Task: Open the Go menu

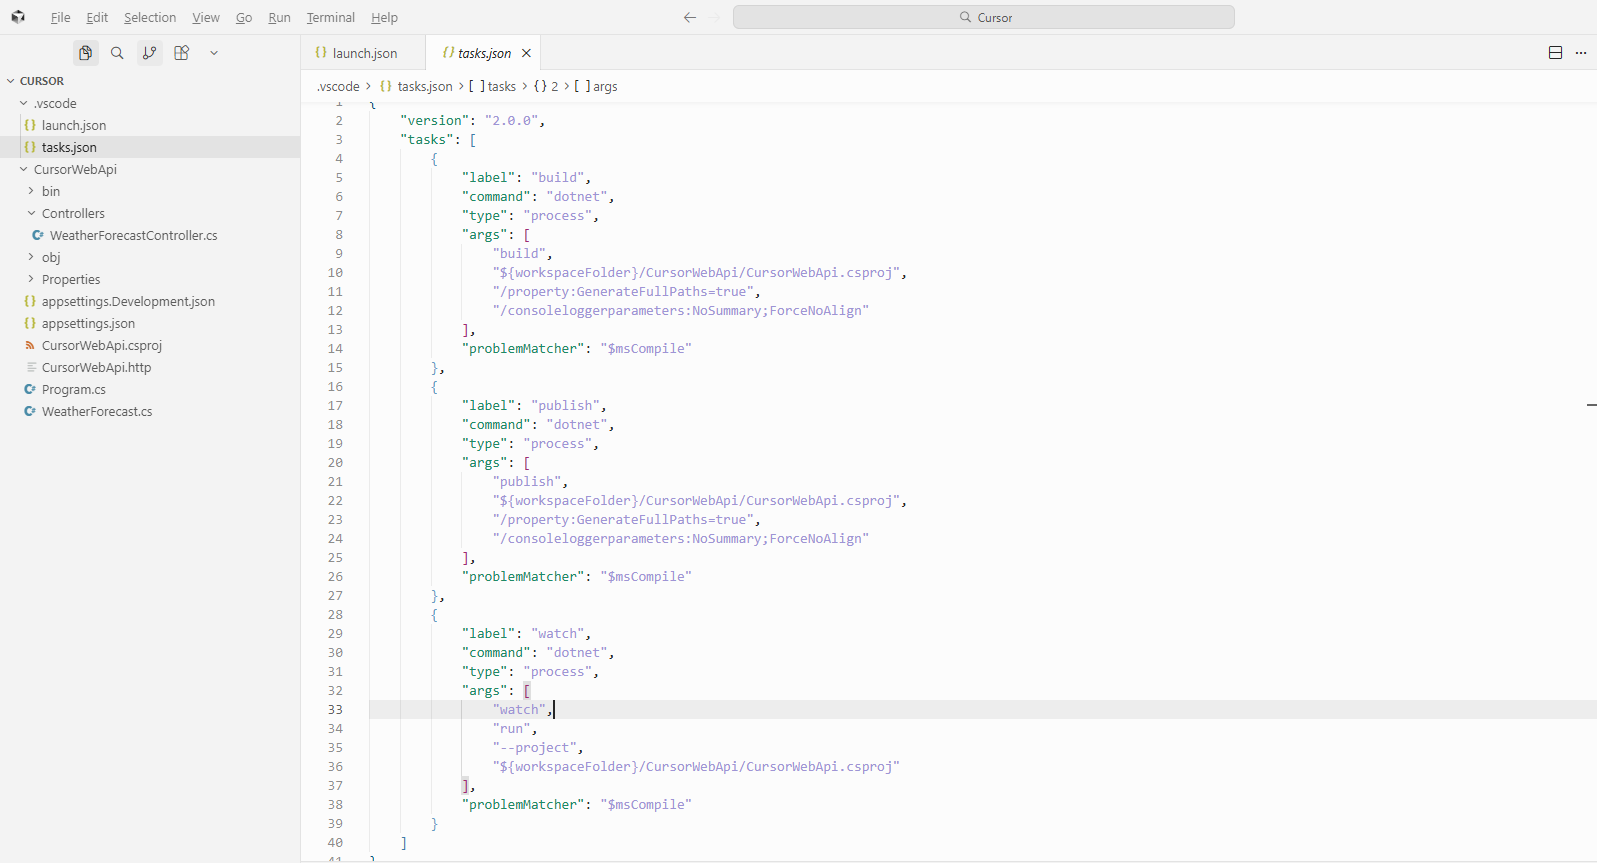Action: coord(244,17)
